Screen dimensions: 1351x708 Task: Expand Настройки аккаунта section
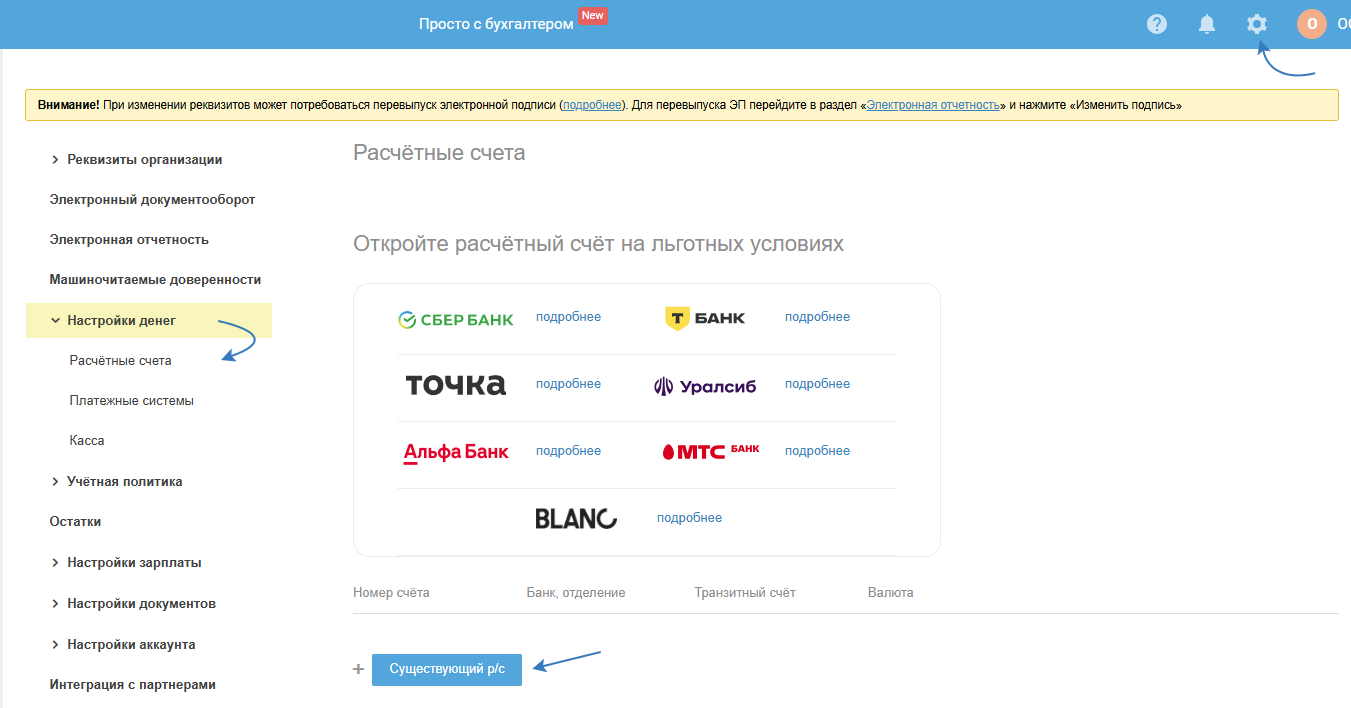click(123, 644)
